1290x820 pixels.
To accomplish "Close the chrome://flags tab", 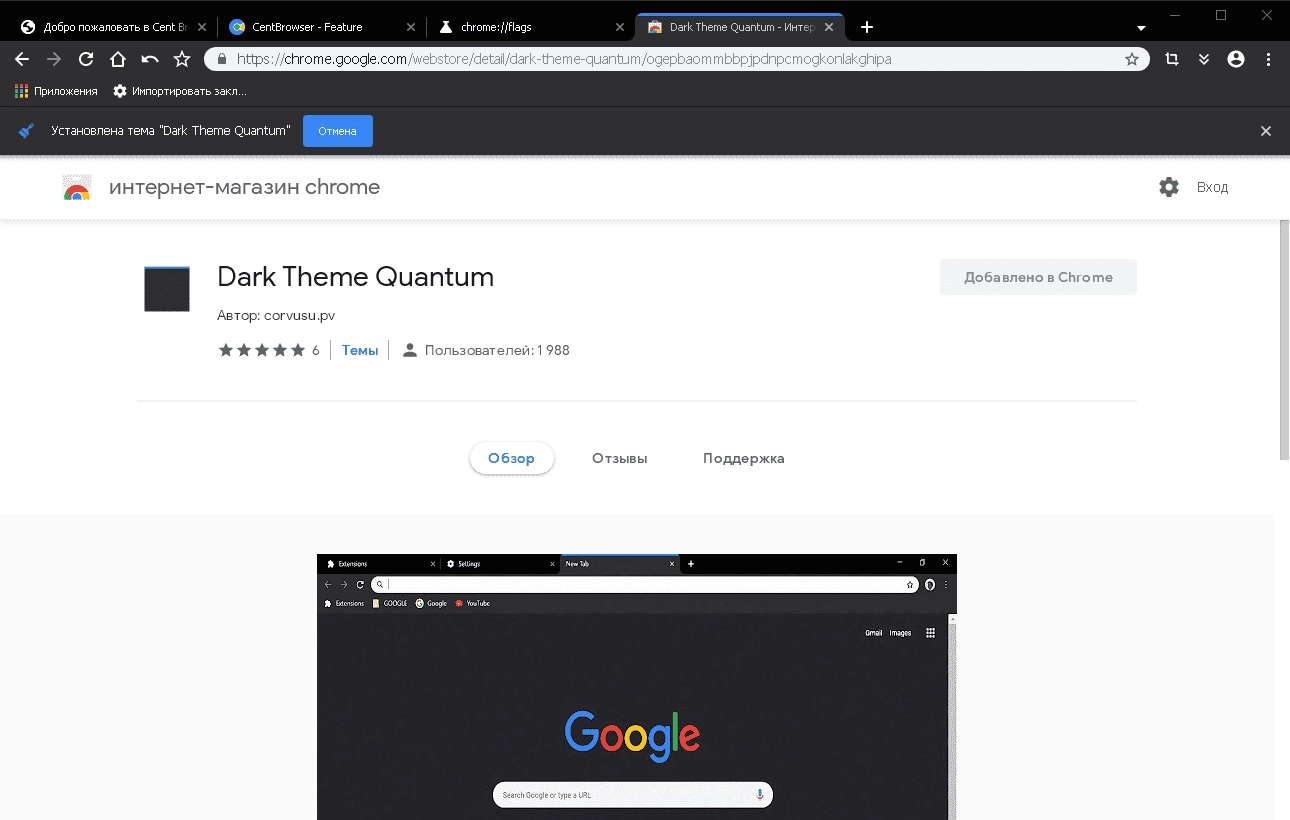I will pos(620,27).
